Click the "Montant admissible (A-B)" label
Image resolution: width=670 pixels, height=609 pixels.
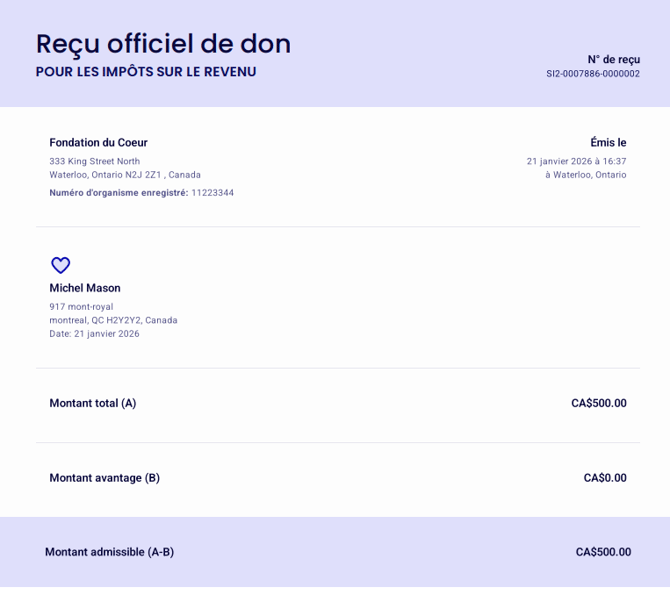pos(109,552)
